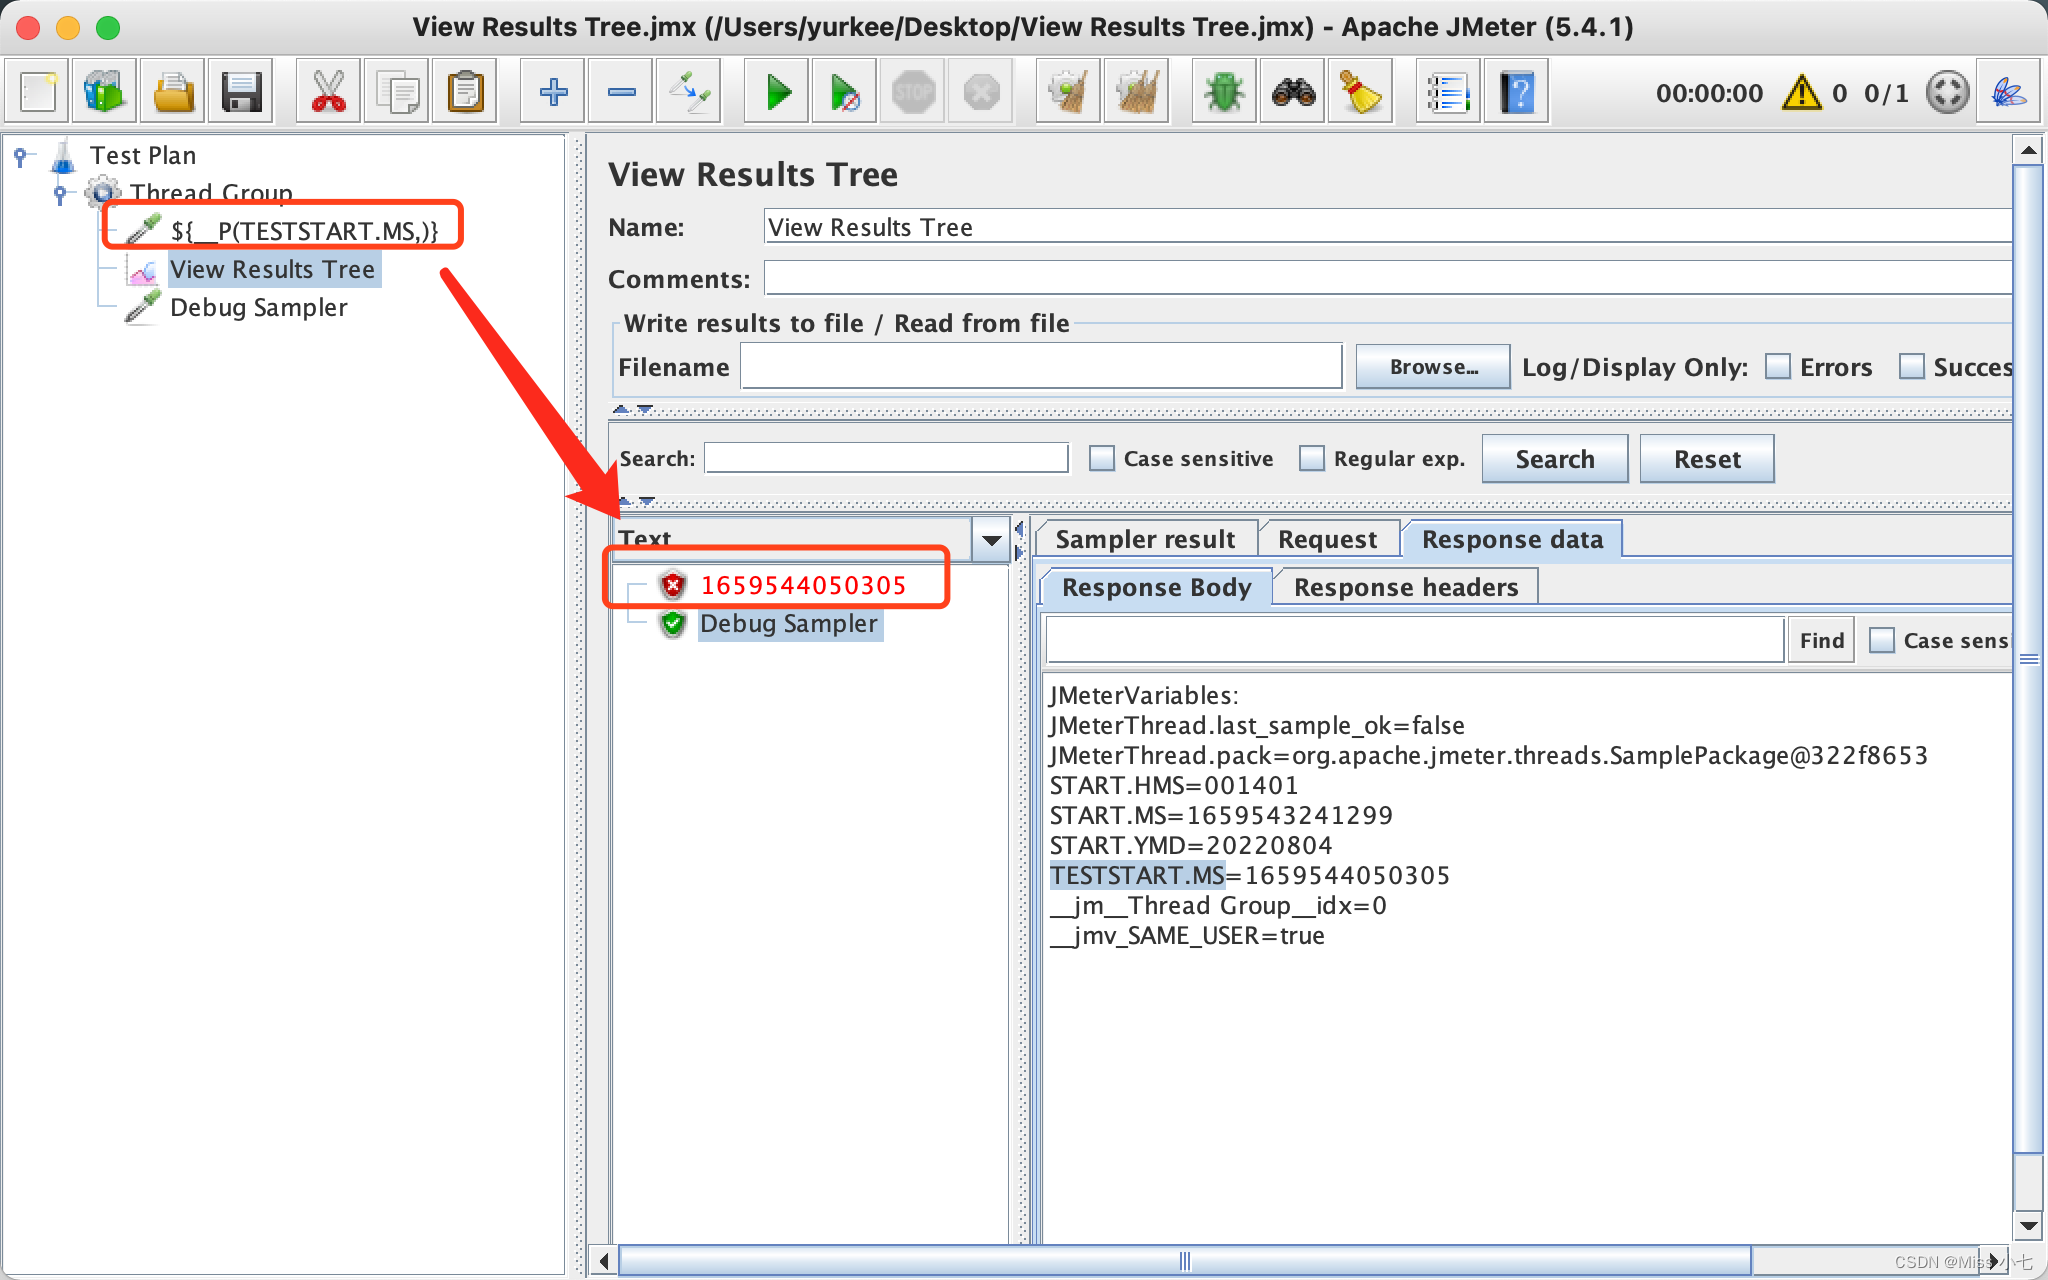Toggle the Errors only checkbox
Image resolution: width=2048 pixels, height=1280 pixels.
[x=1778, y=367]
